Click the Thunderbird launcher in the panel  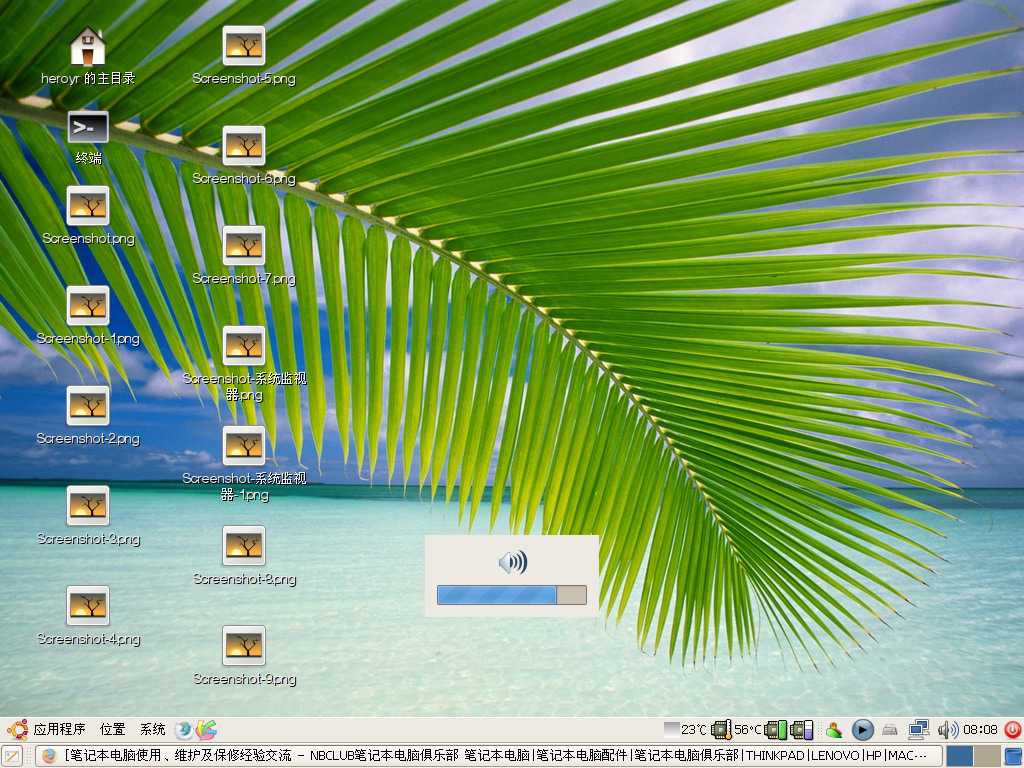[x=184, y=730]
